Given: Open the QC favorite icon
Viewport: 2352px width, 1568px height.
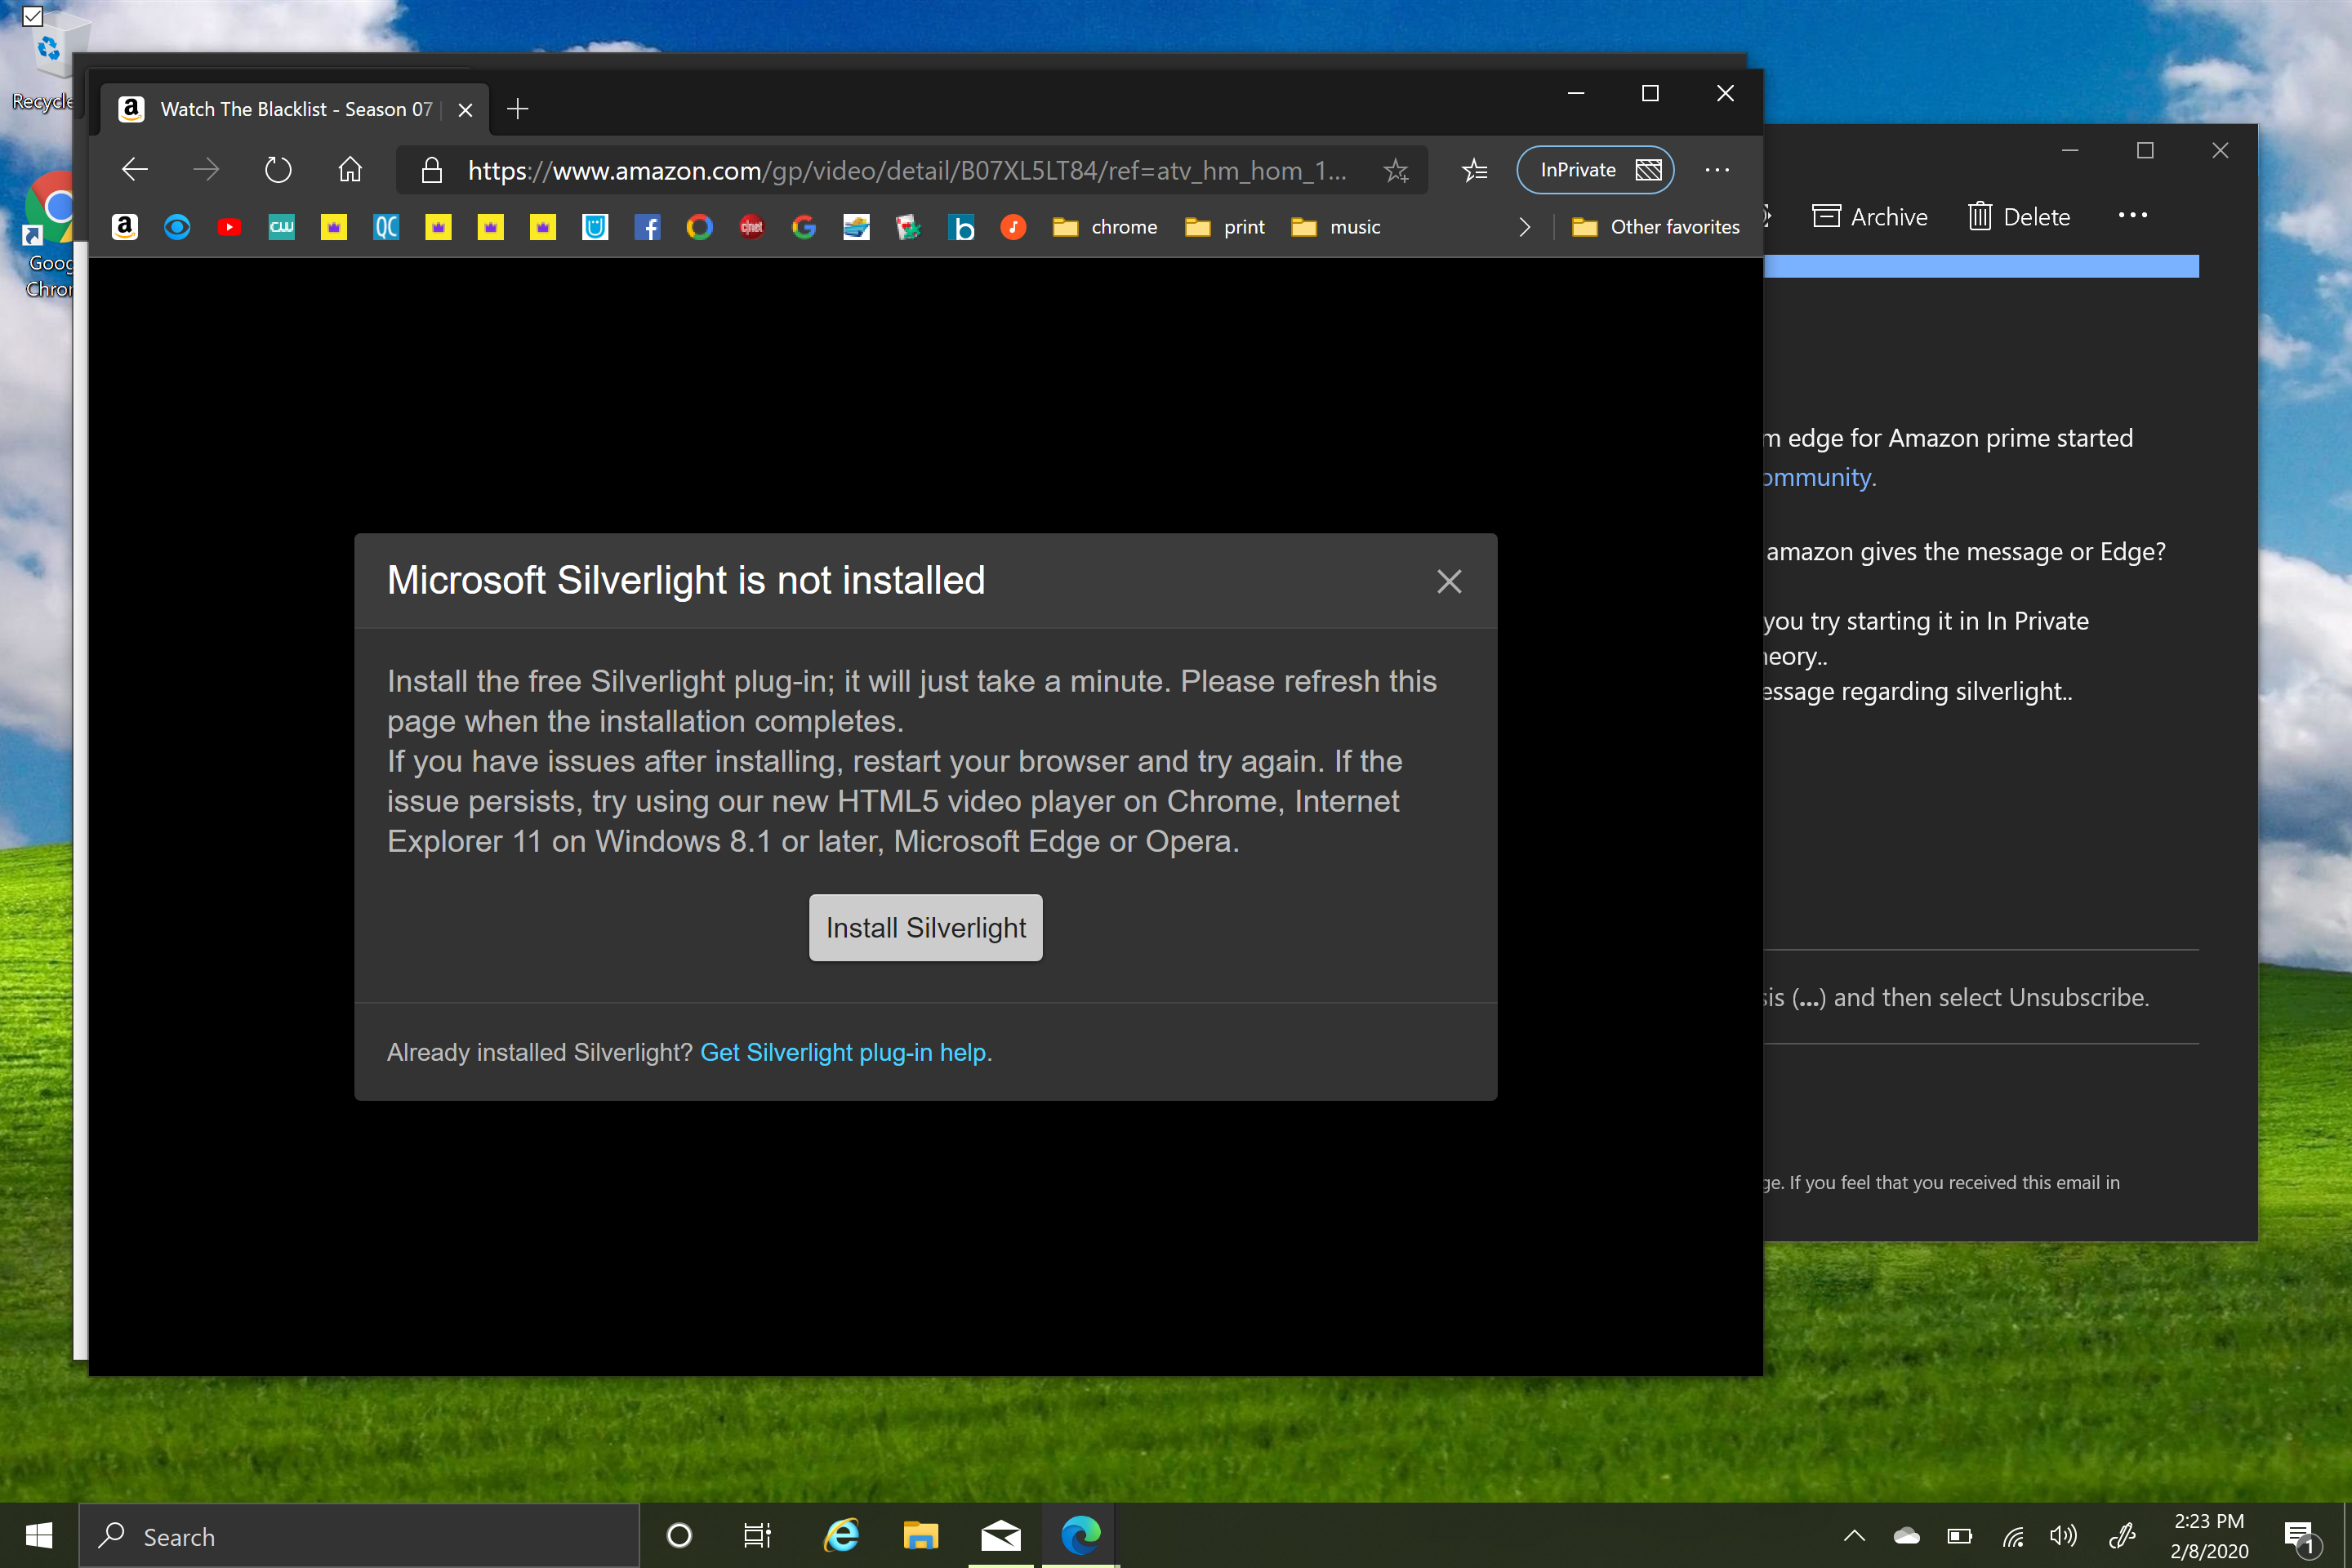Looking at the screenshot, I should (386, 227).
